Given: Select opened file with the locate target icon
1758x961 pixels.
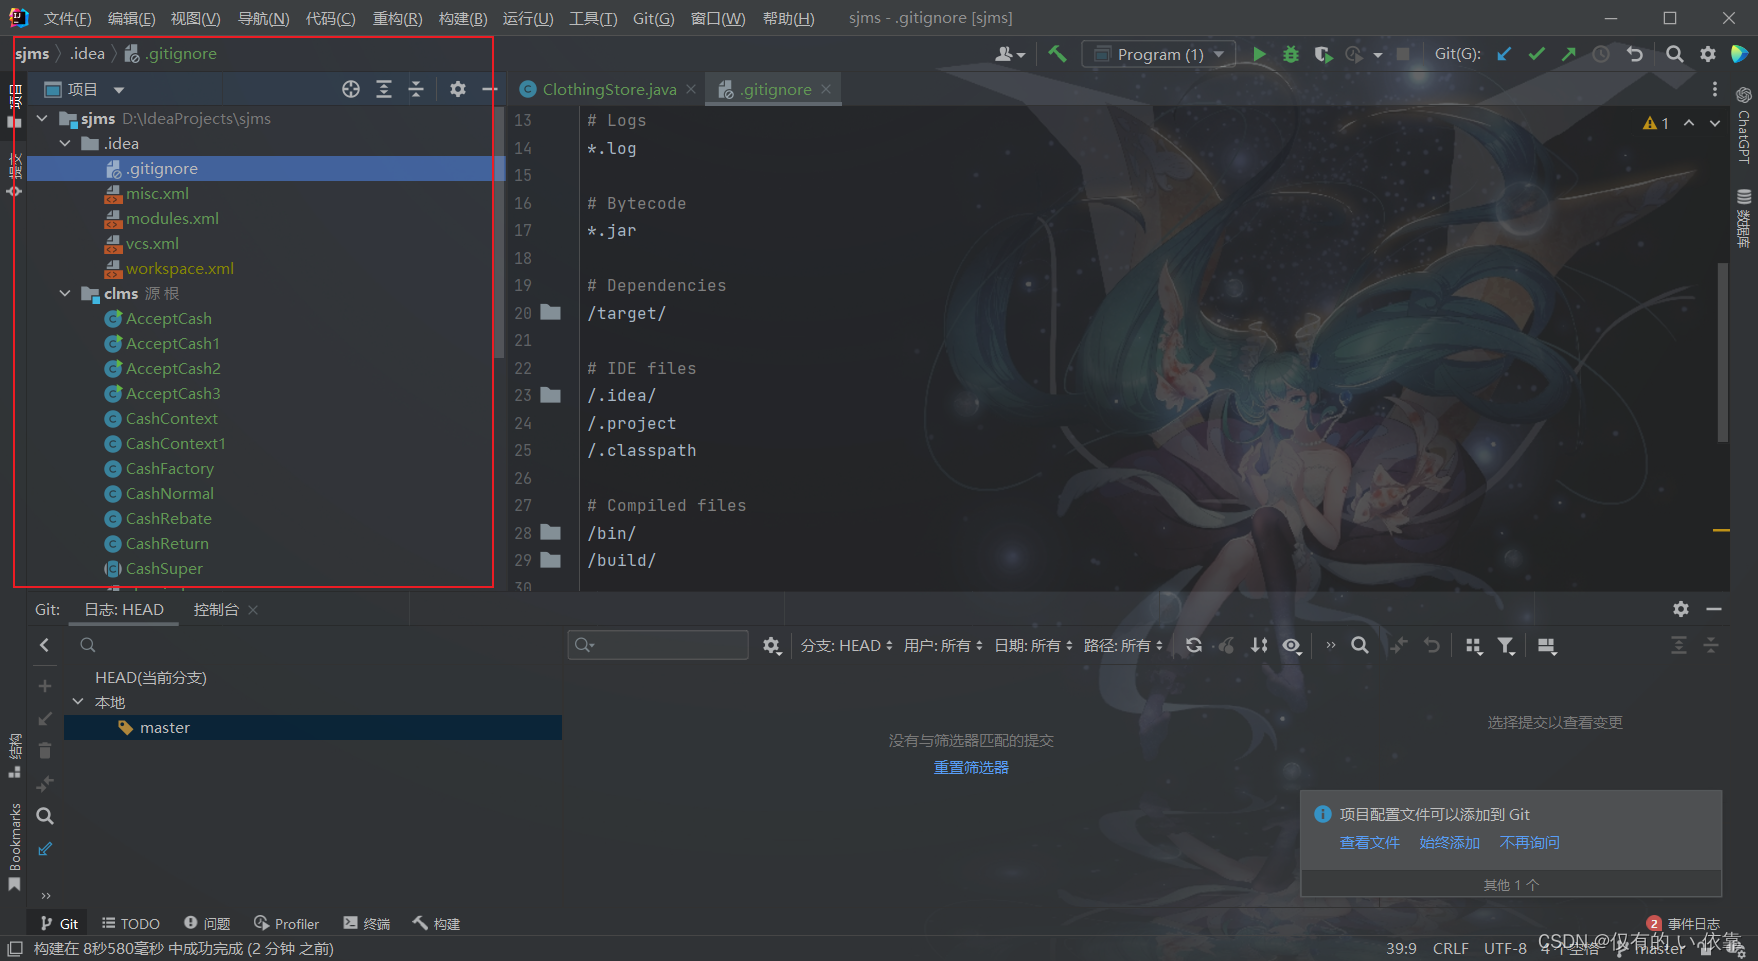Looking at the screenshot, I should [351, 89].
